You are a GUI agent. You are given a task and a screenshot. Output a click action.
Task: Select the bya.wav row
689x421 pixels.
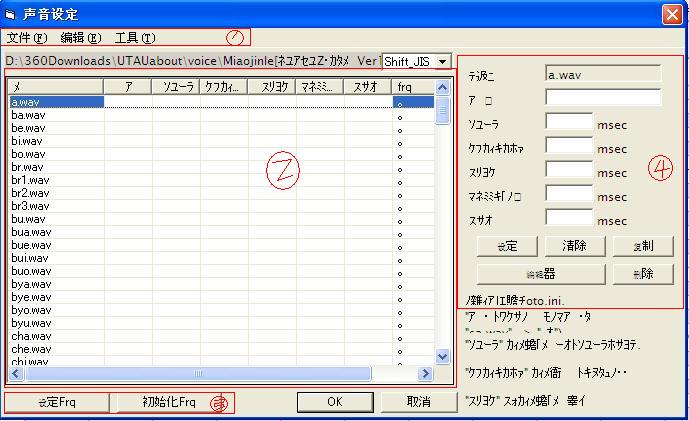coord(222,284)
